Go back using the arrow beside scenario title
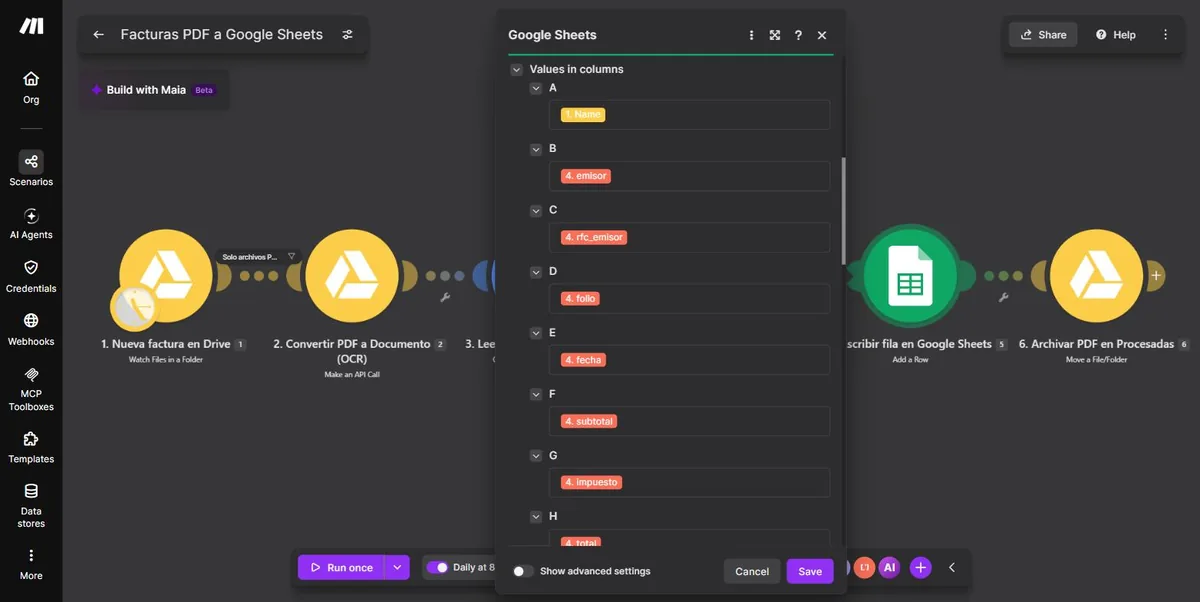 click(98, 34)
